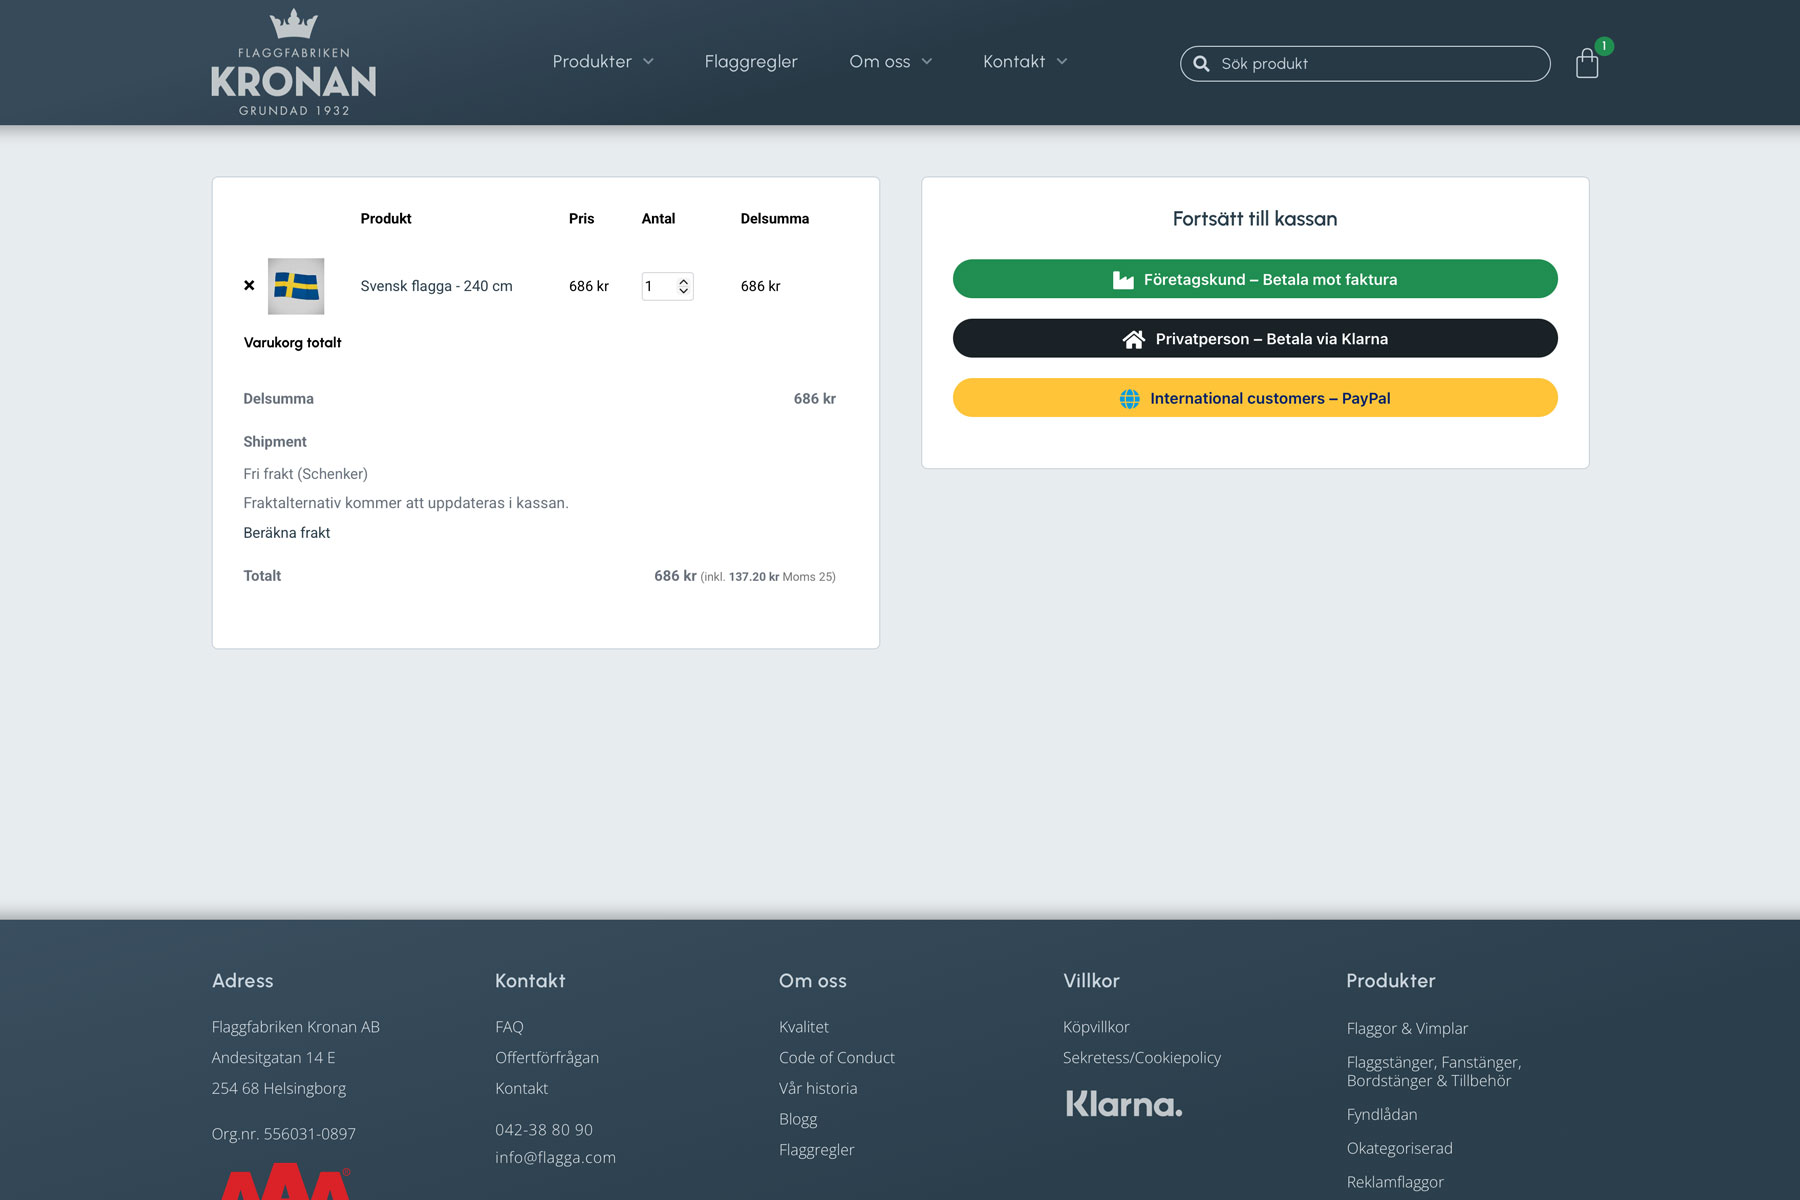
Task: Click the Klarna logo in footer
Action: (x=1123, y=1104)
